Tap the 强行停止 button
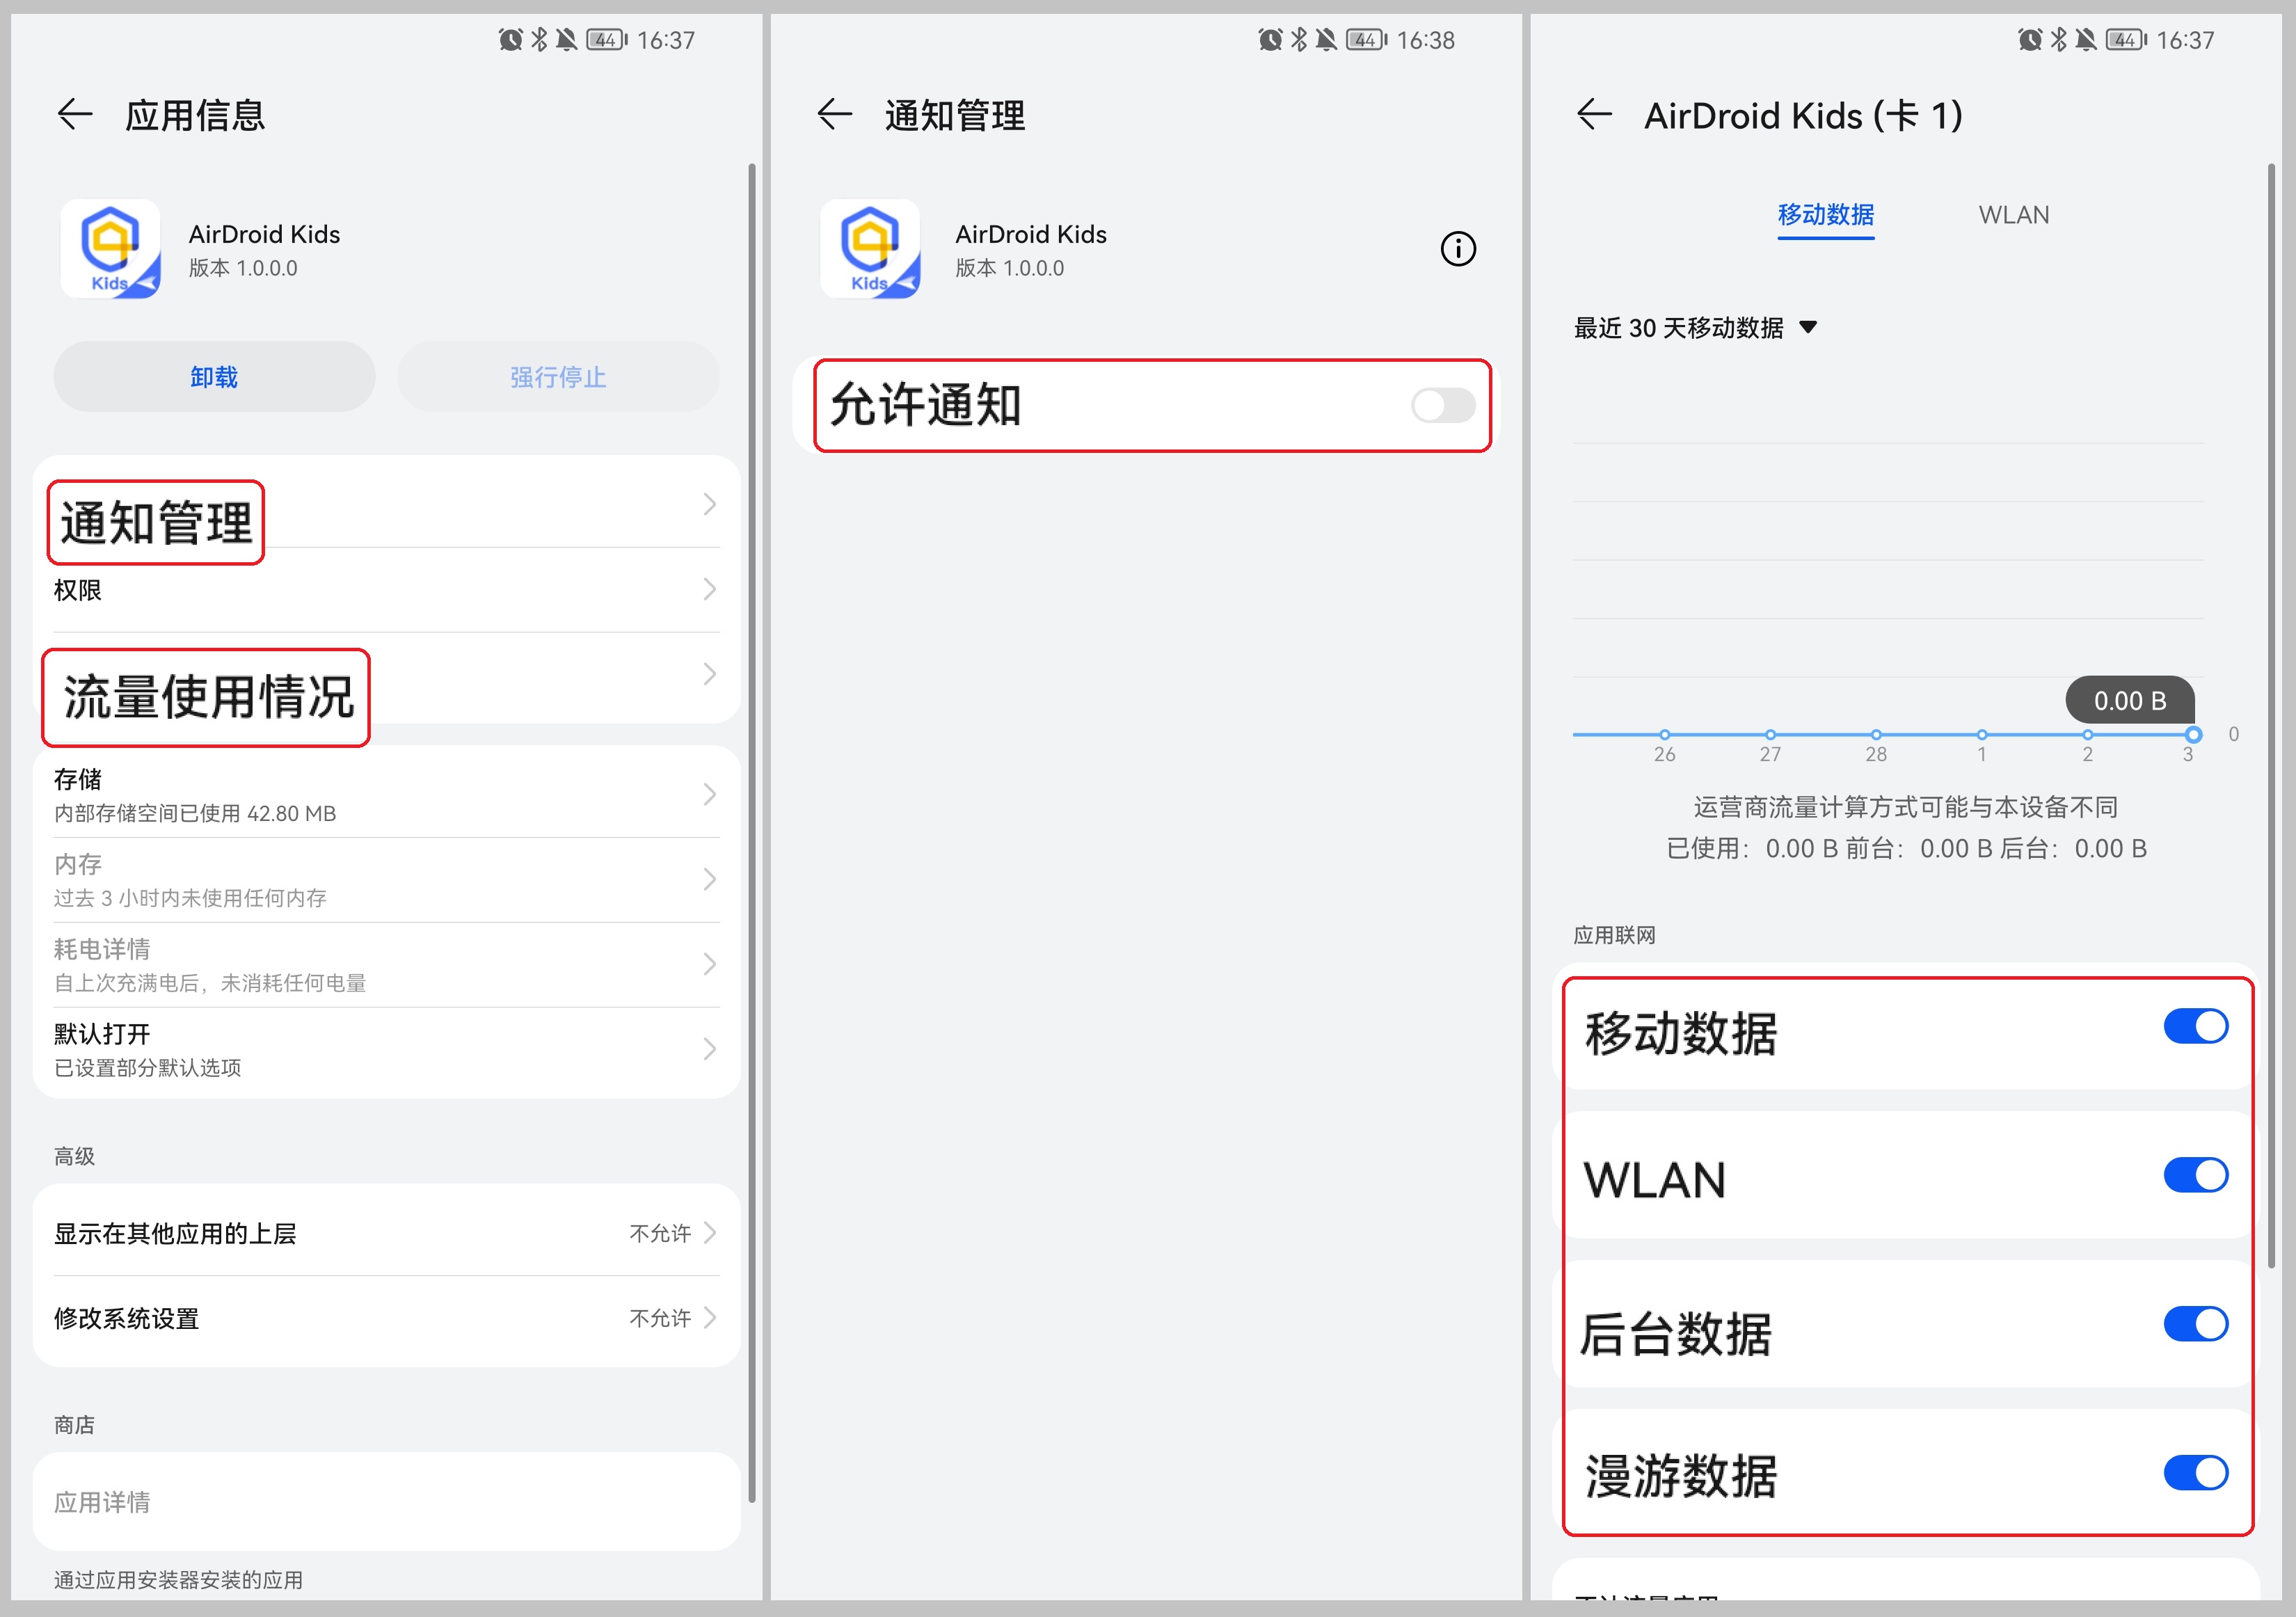The width and height of the screenshot is (2296, 1617). (558, 377)
